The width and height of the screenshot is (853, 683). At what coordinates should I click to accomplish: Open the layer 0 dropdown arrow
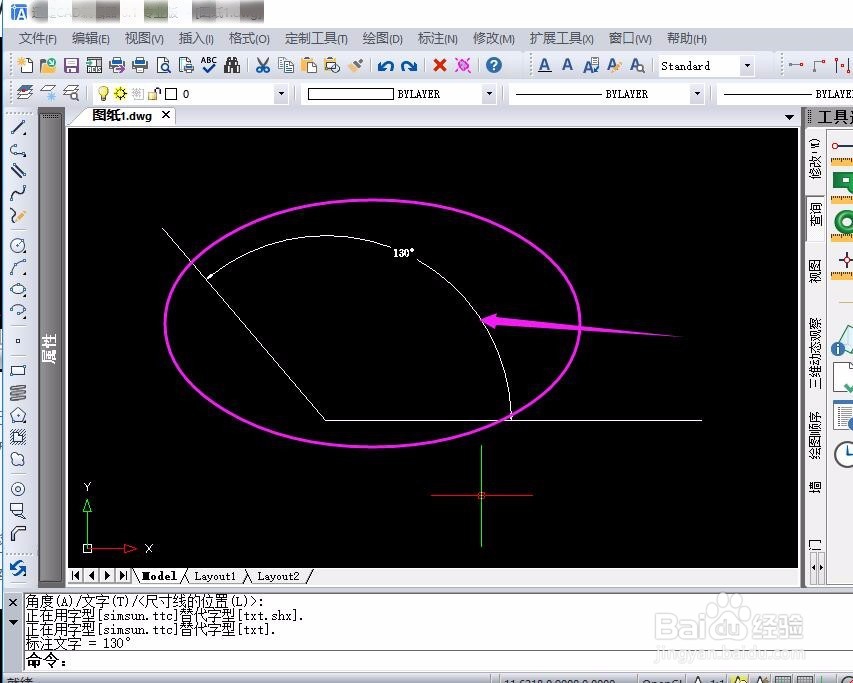pos(281,94)
